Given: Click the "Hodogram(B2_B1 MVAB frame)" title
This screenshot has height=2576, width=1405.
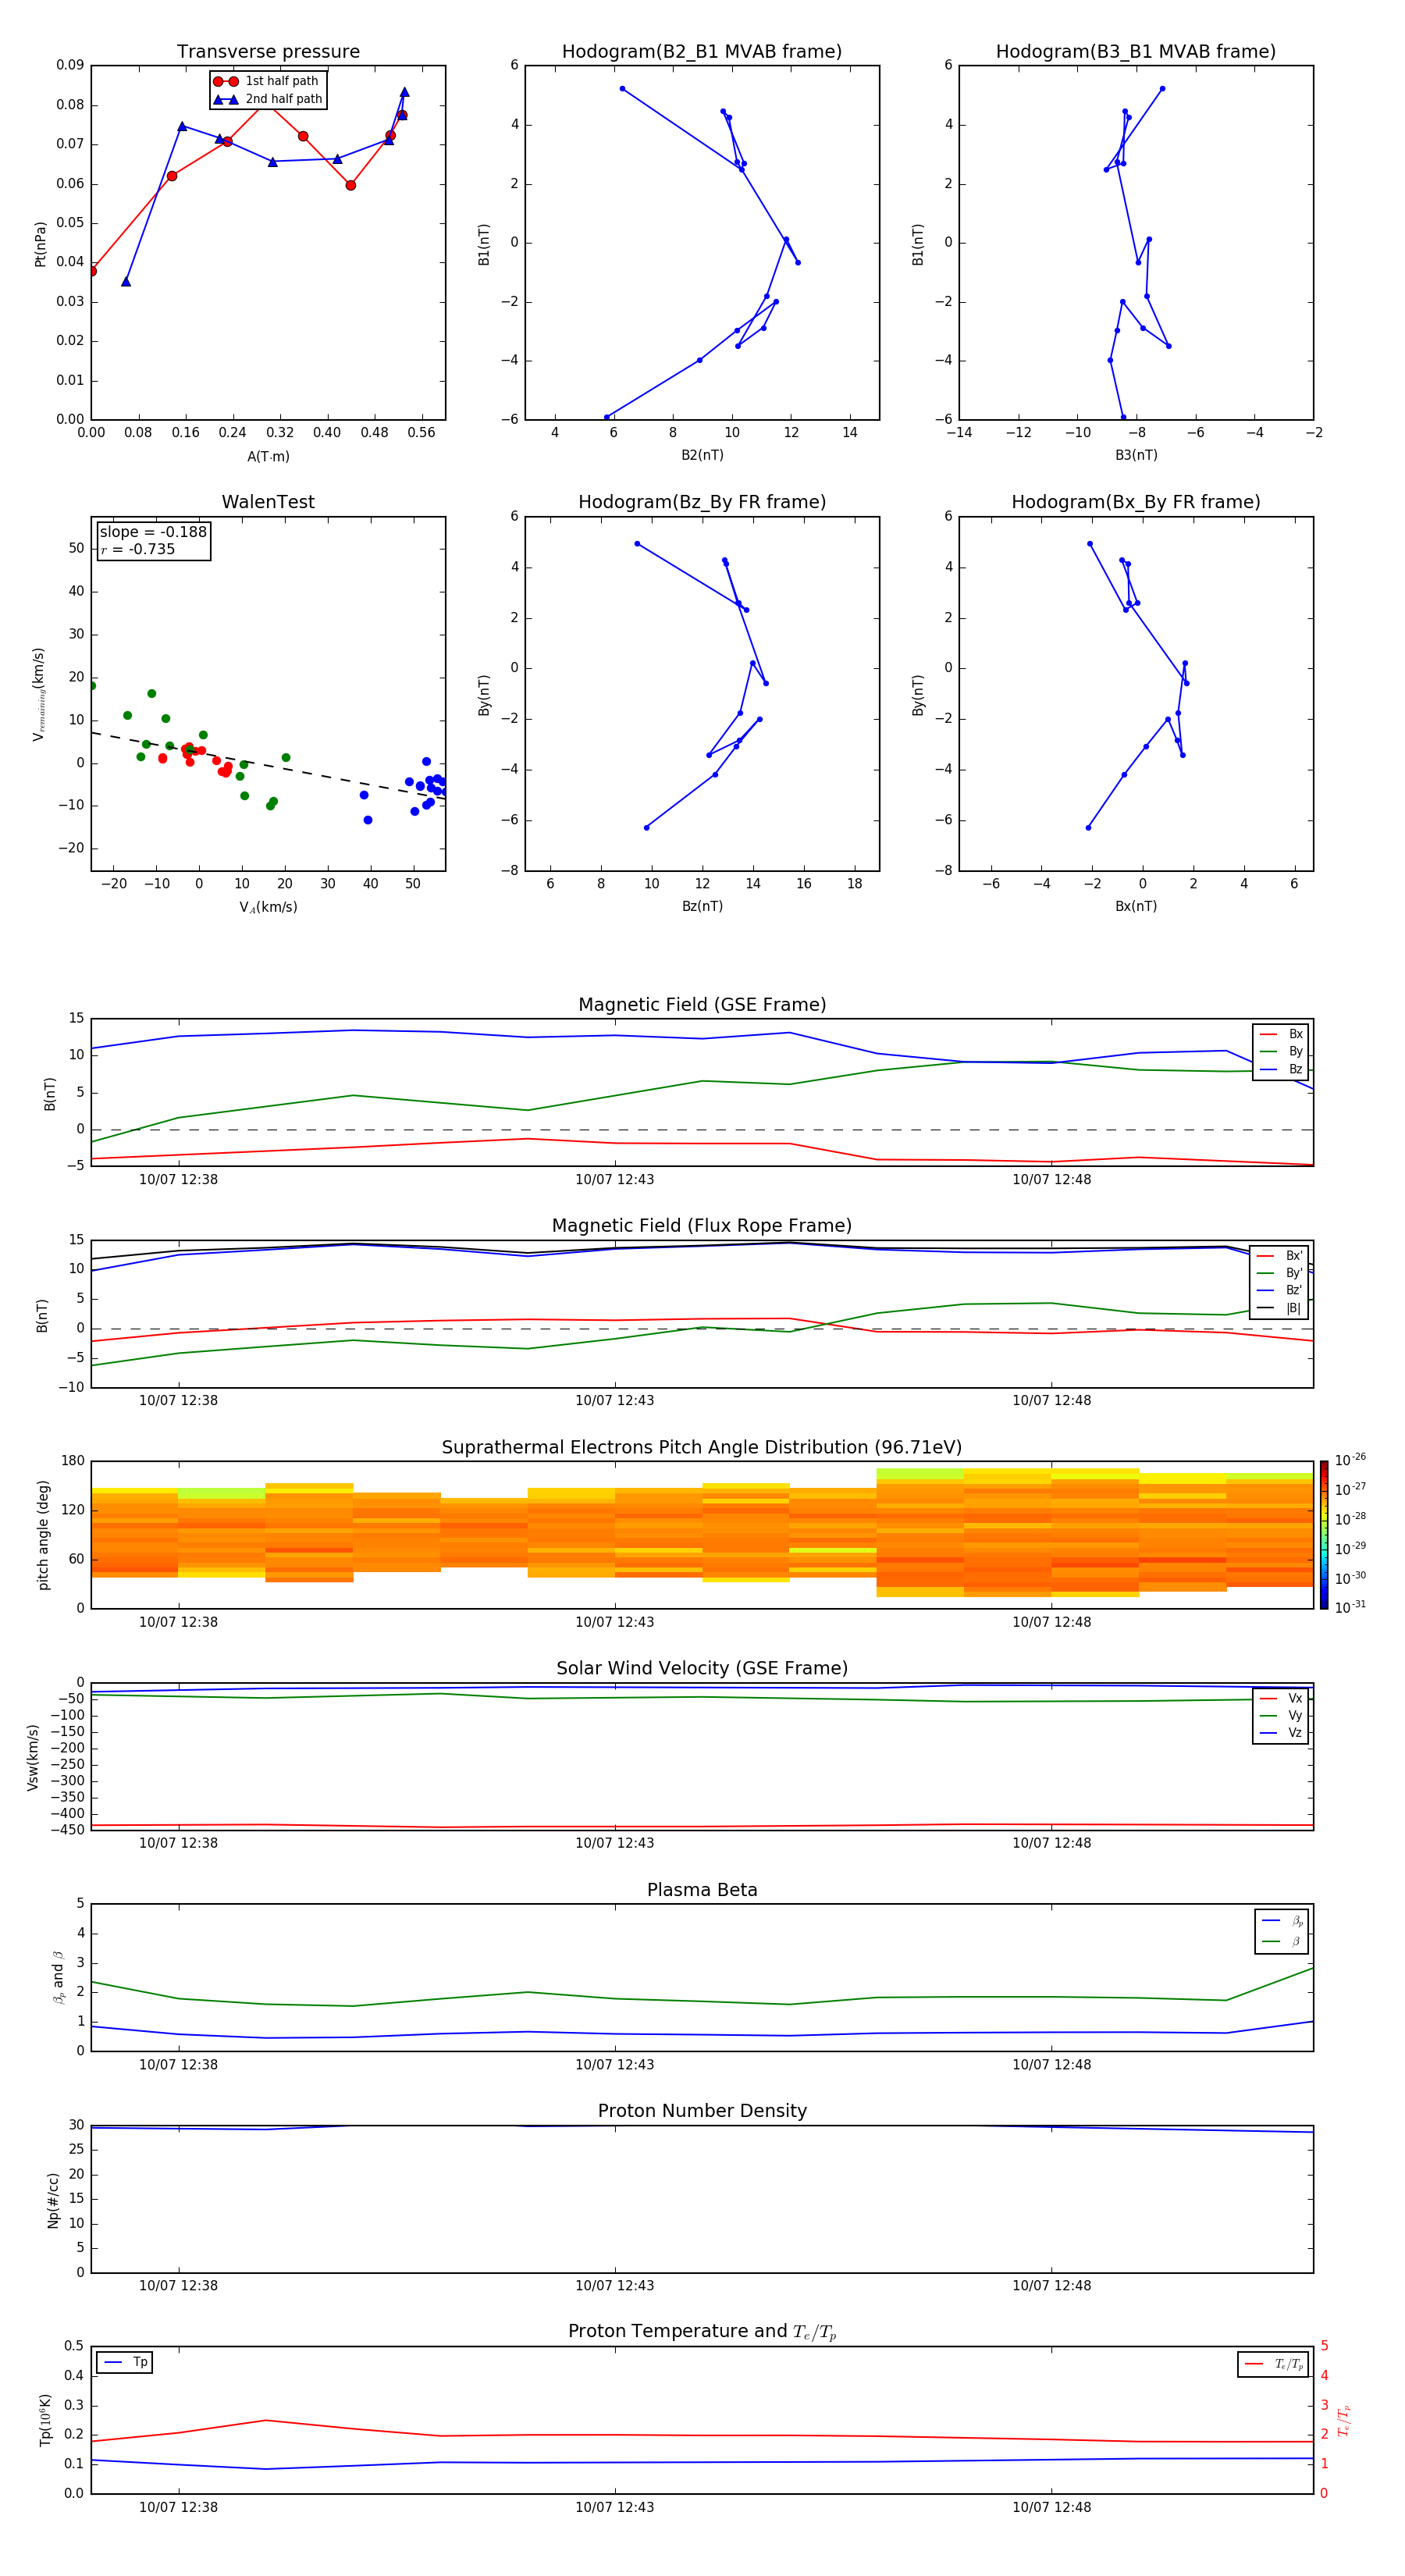Looking at the screenshot, I should pos(702,52).
